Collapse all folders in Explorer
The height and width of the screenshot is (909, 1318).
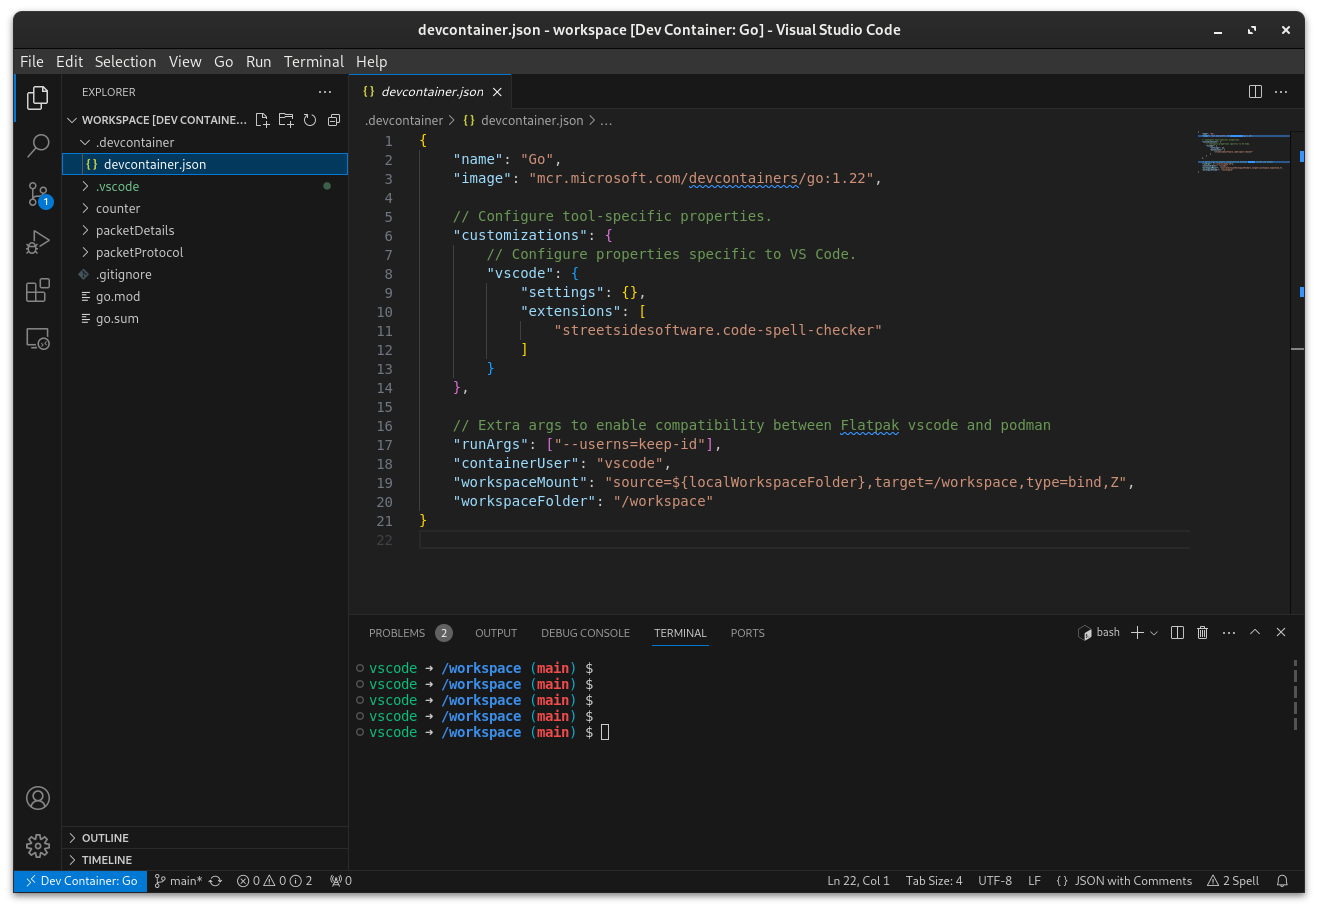click(334, 120)
